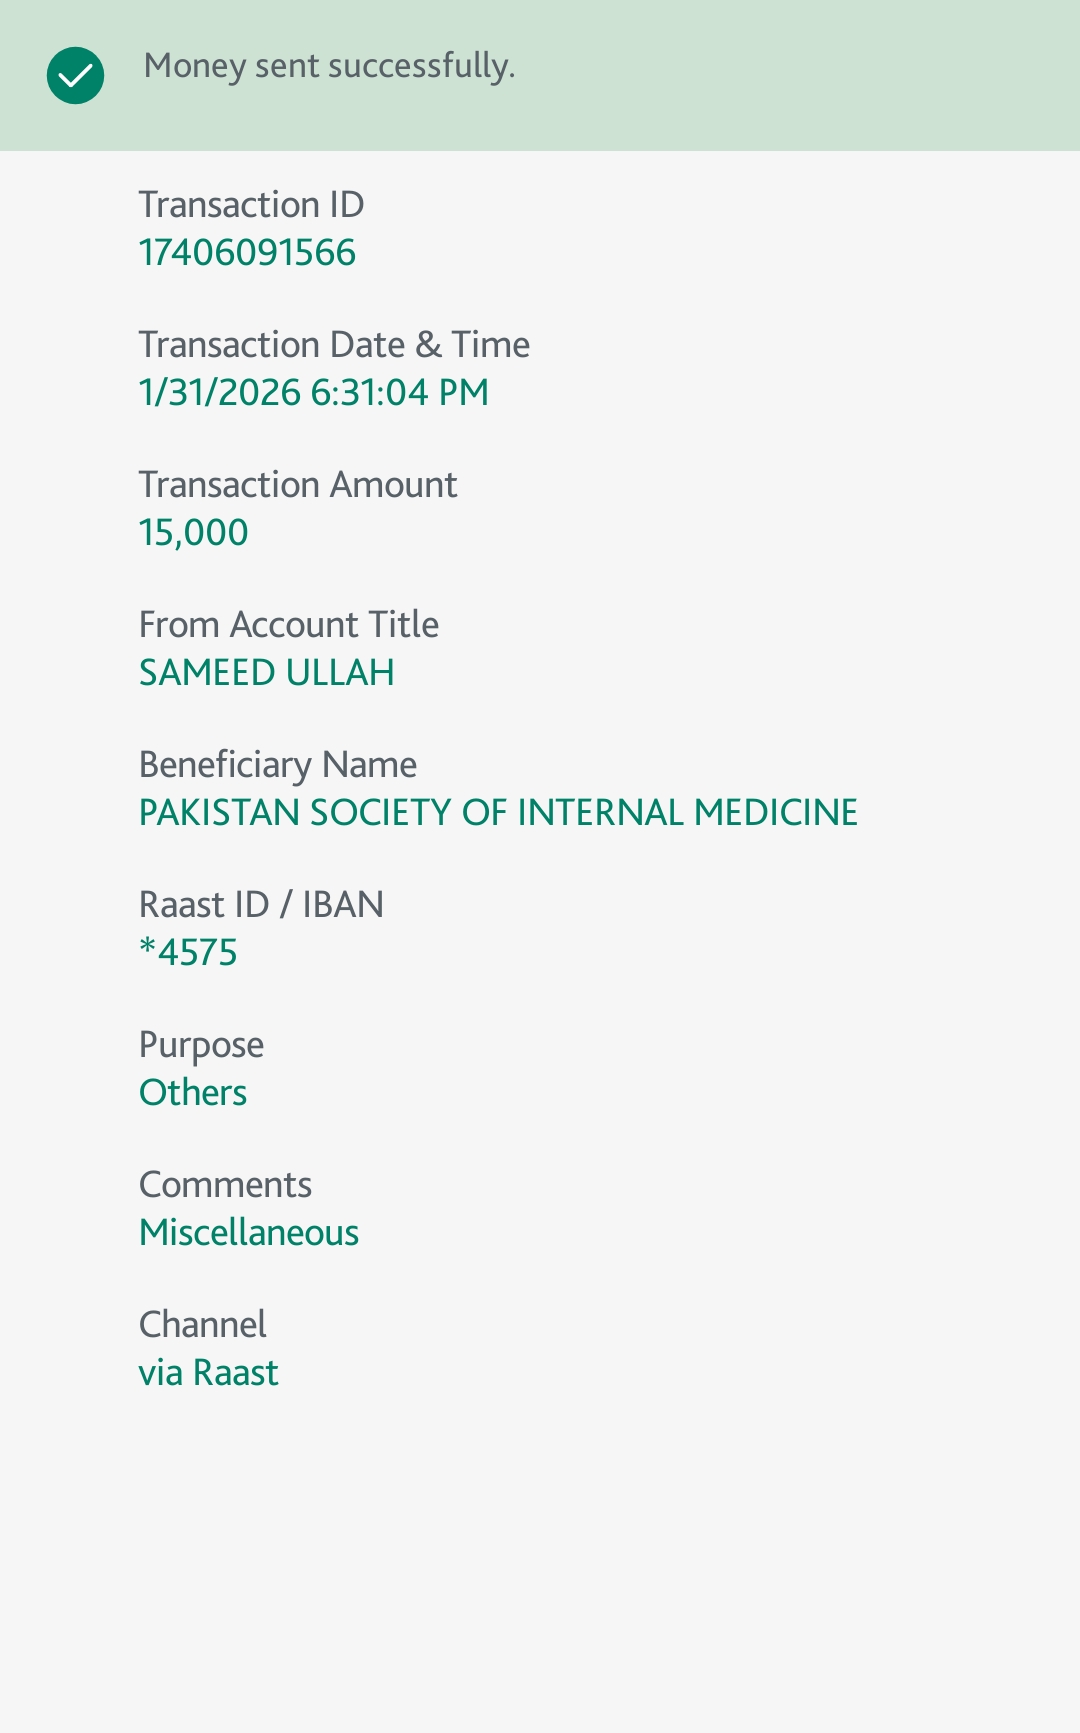
Task: Tap the Miscellaneous comment value
Action: [x=249, y=1232]
